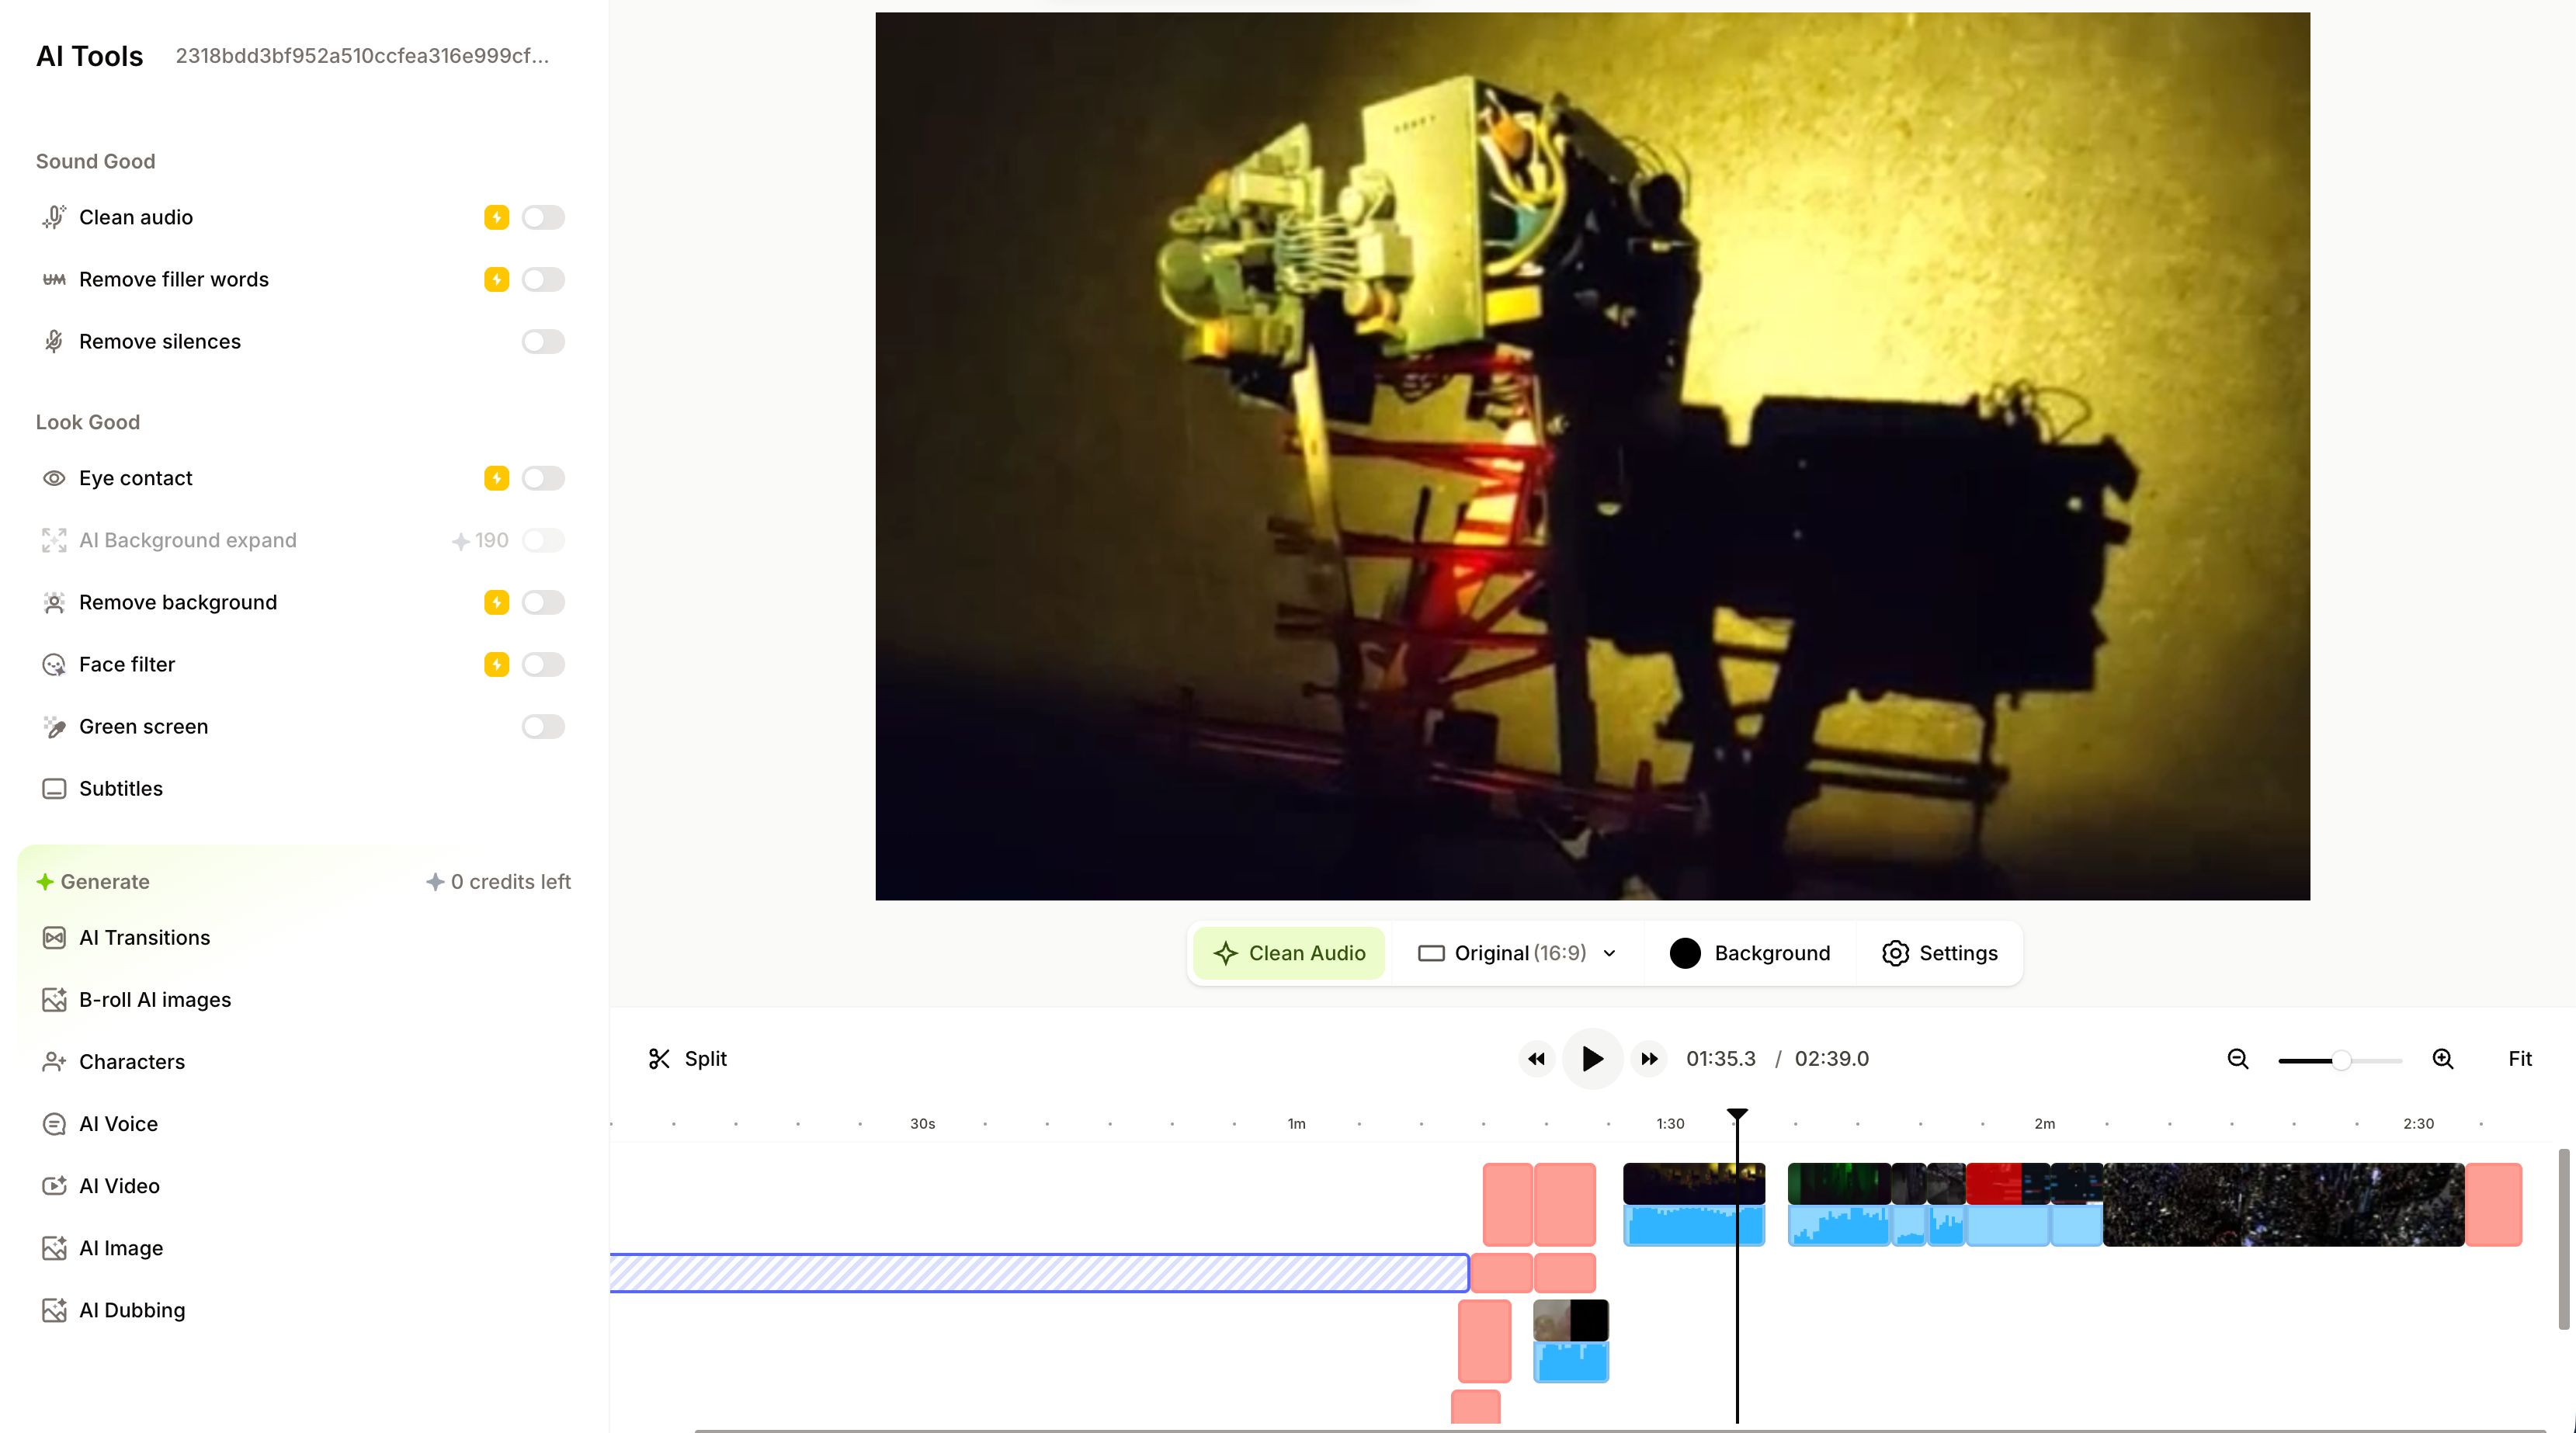The height and width of the screenshot is (1433, 2576).
Task: Click the rewind button
Action: point(1536,1058)
